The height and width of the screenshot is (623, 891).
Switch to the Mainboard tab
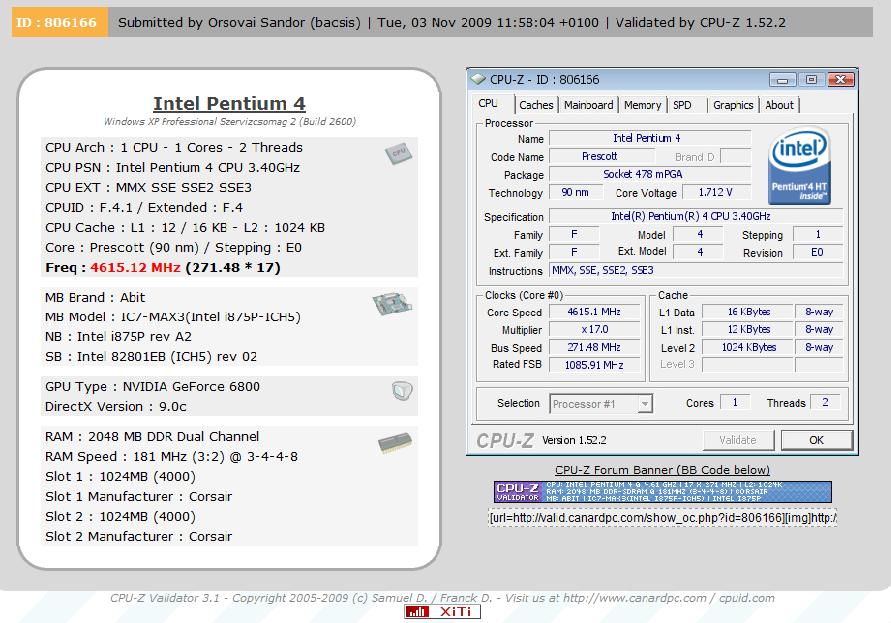coord(589,105)
